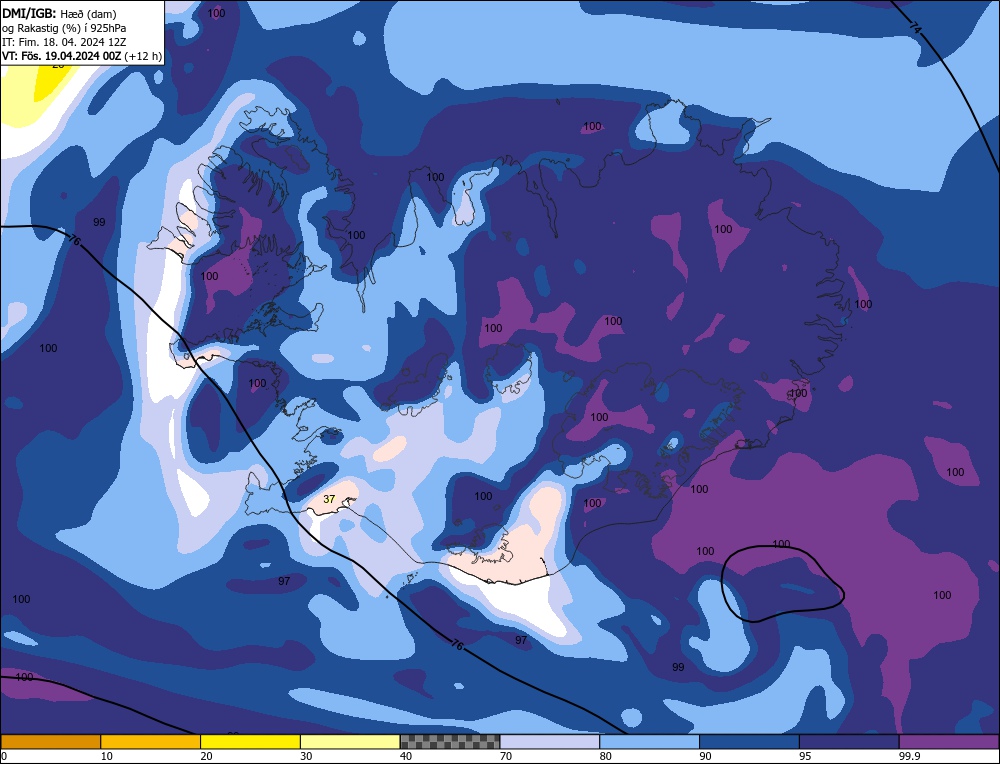The image size is (1000, 764).
Task: Click the purple legend swatch above 99.9
Action: [x=949, y=741]
